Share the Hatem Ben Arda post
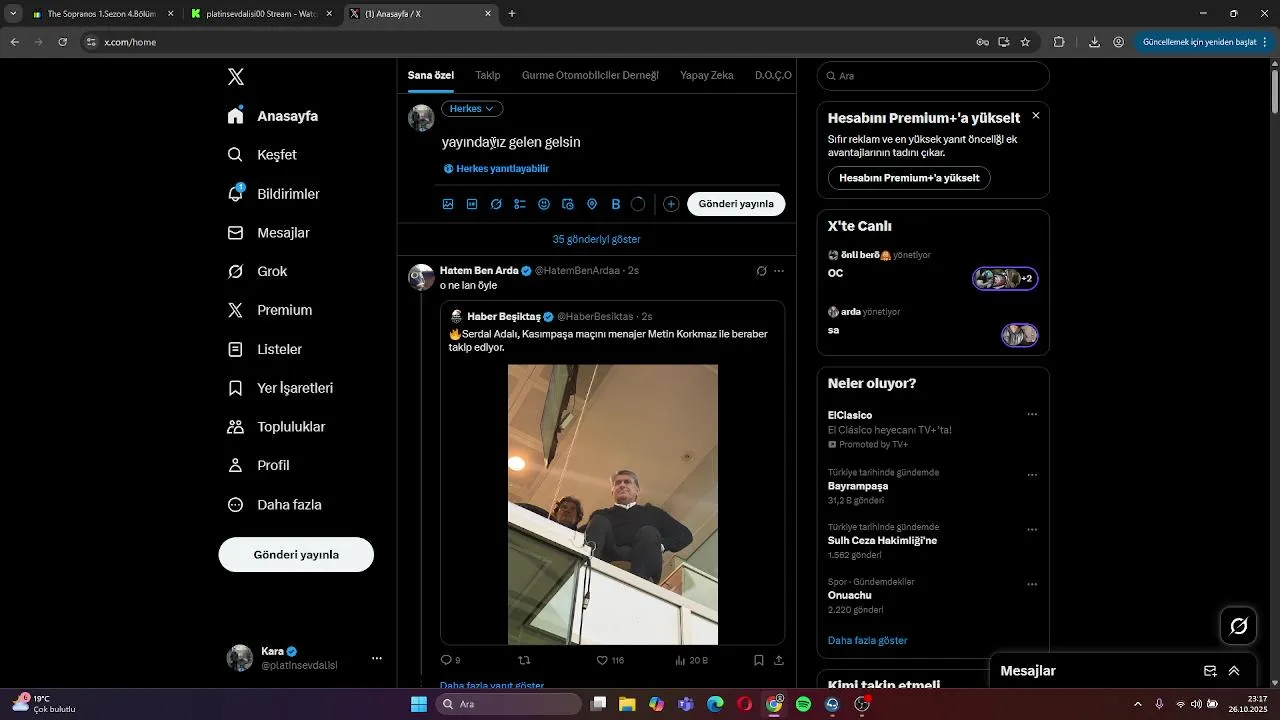The image size is (1280, 720). coord(779,660)
